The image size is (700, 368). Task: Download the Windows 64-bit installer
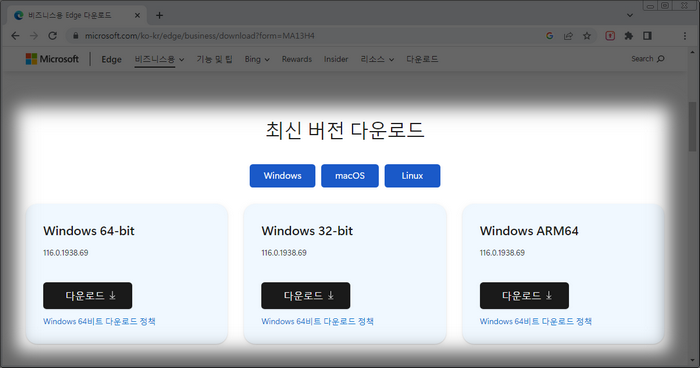coord(88,295)
